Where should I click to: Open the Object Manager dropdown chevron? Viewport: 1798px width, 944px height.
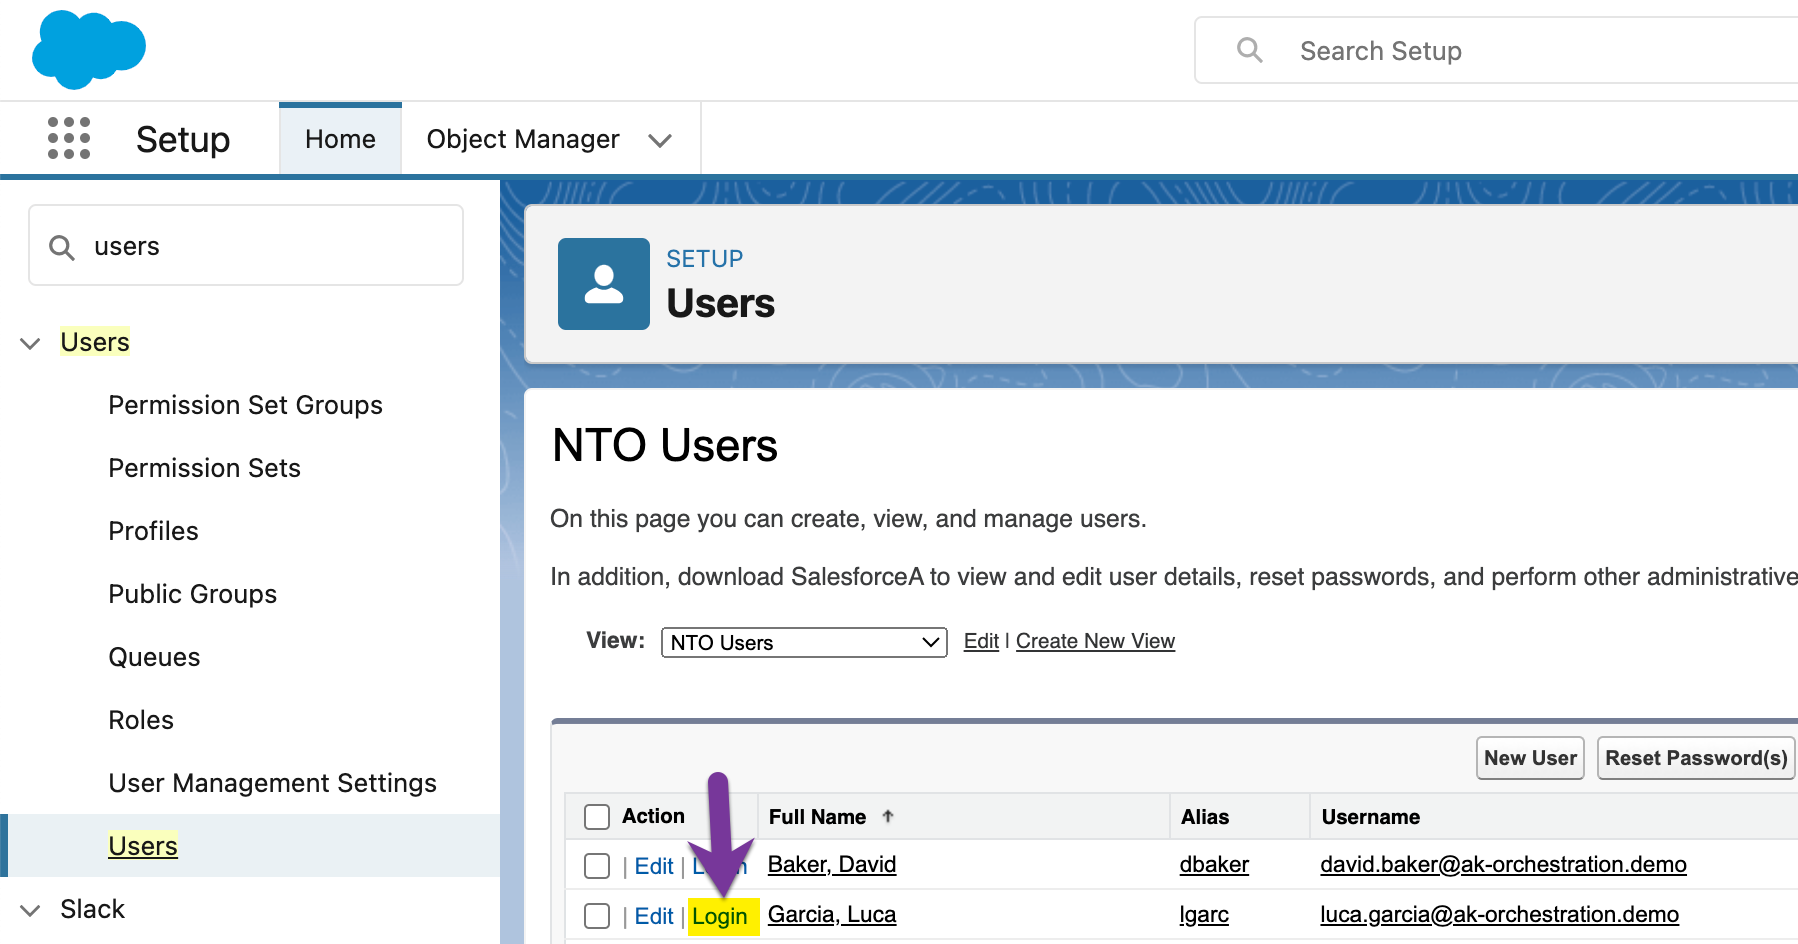660,140
